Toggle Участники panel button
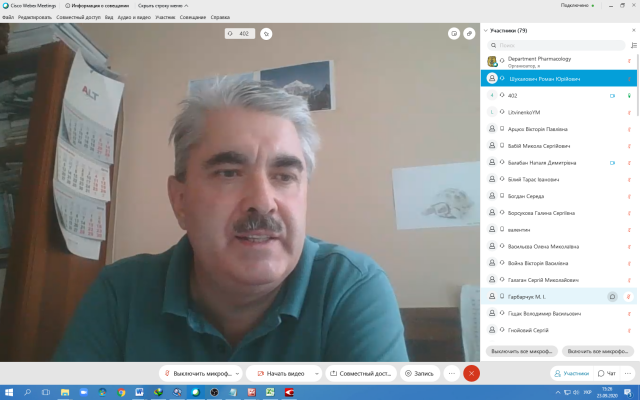The height and width of the screenshot is (400, 640). coord(571,373)
